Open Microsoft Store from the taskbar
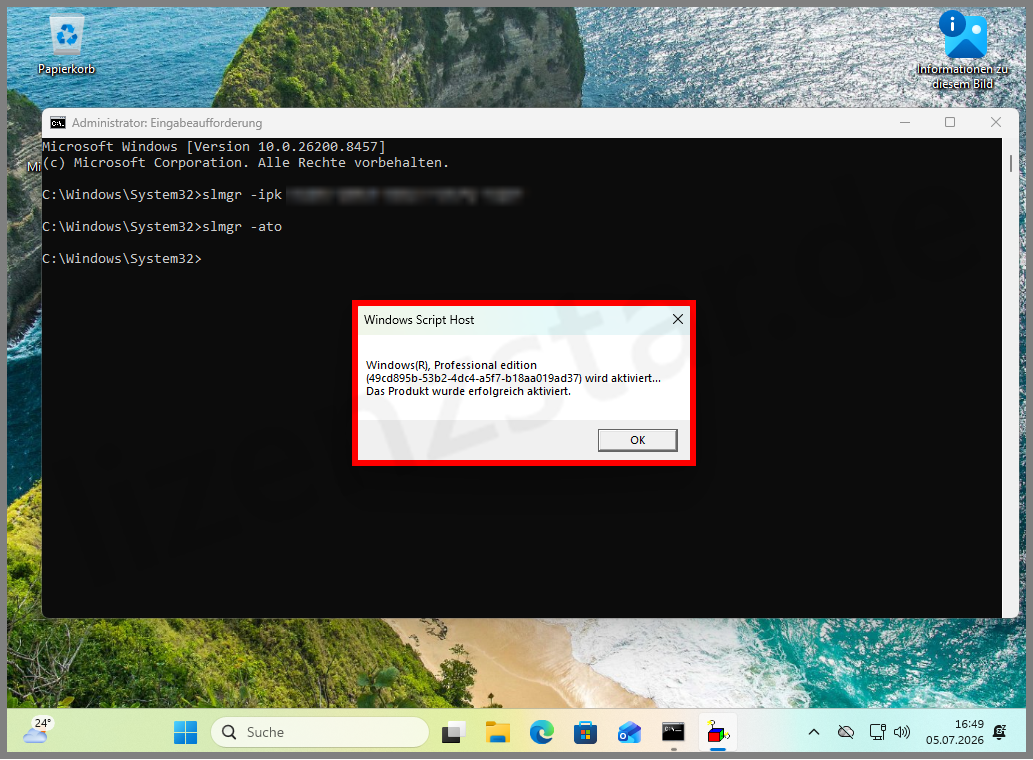 (x=585, y=732)
